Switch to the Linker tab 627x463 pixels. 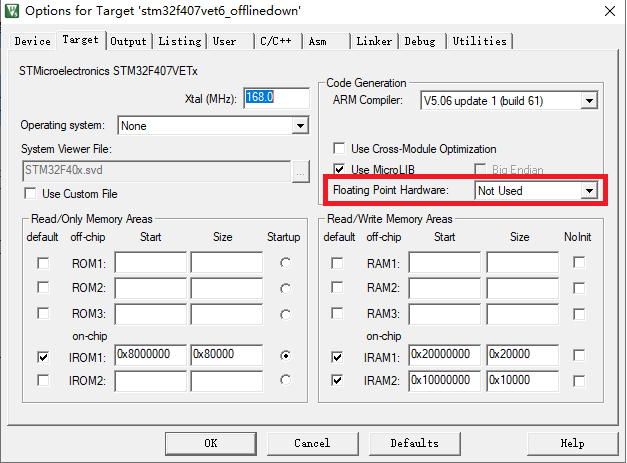tap(373, 41)
